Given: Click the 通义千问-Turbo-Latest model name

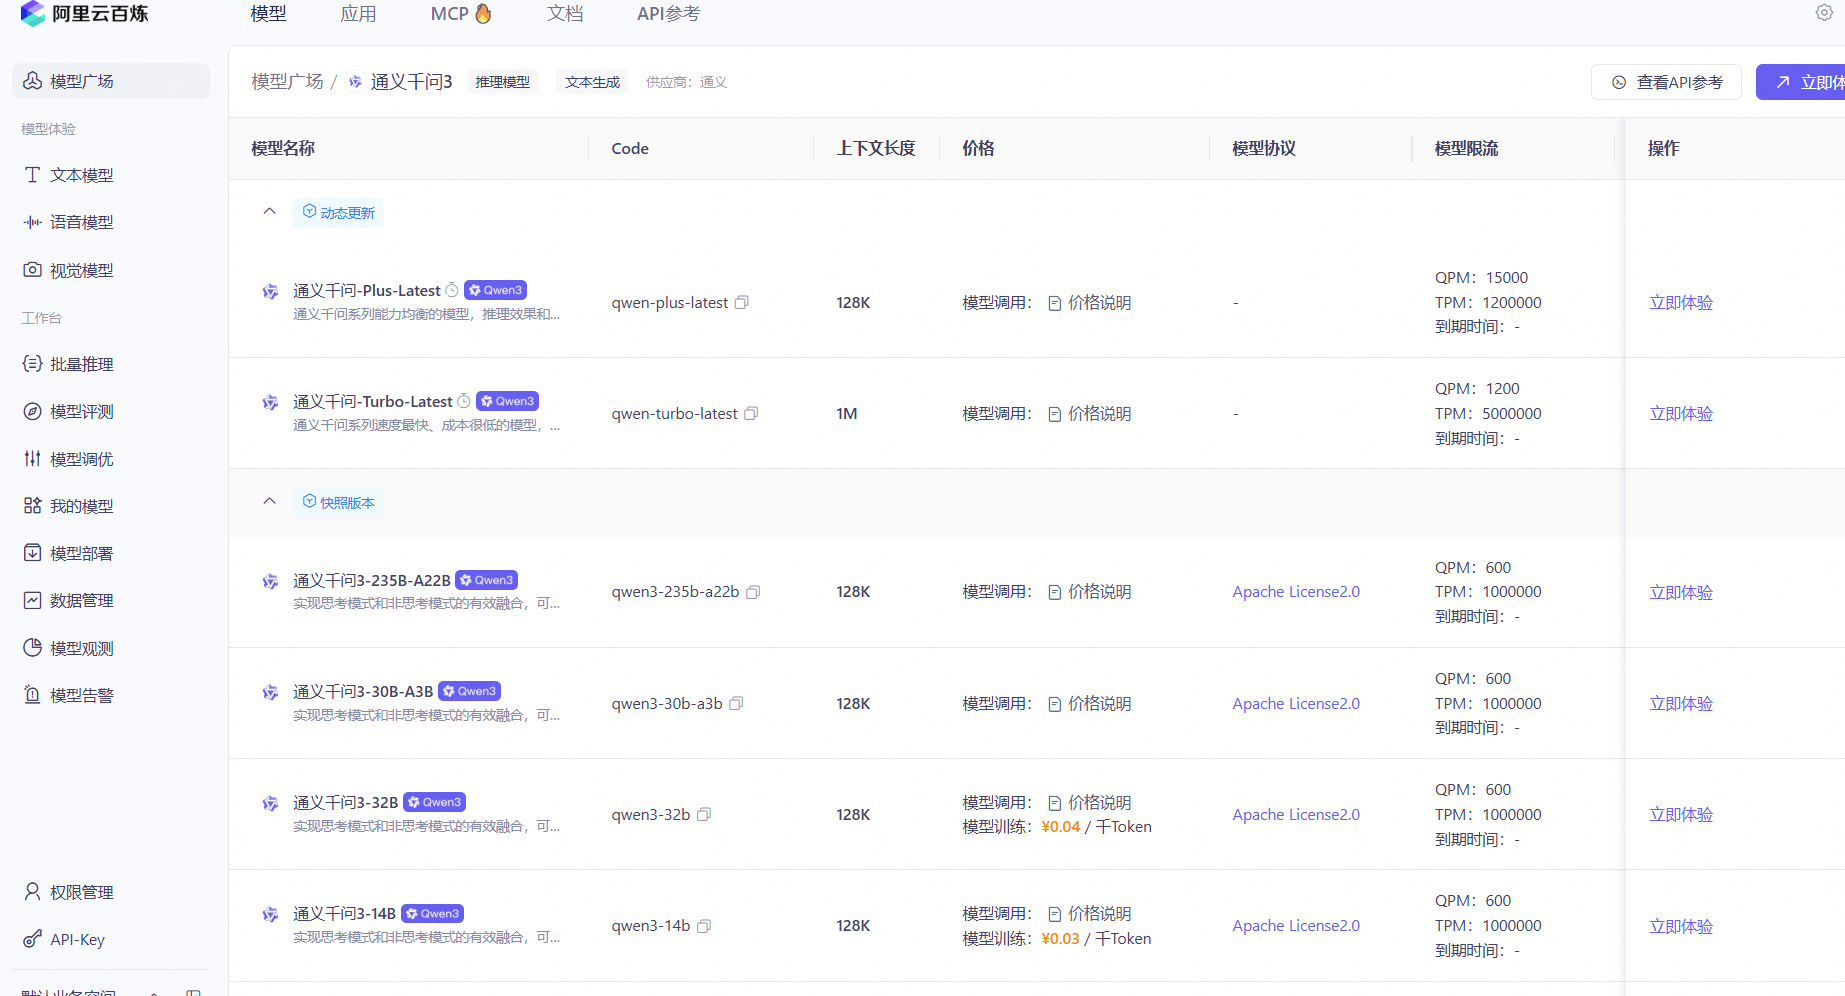Looking at the screenshot, I should (x=372, y=402).
